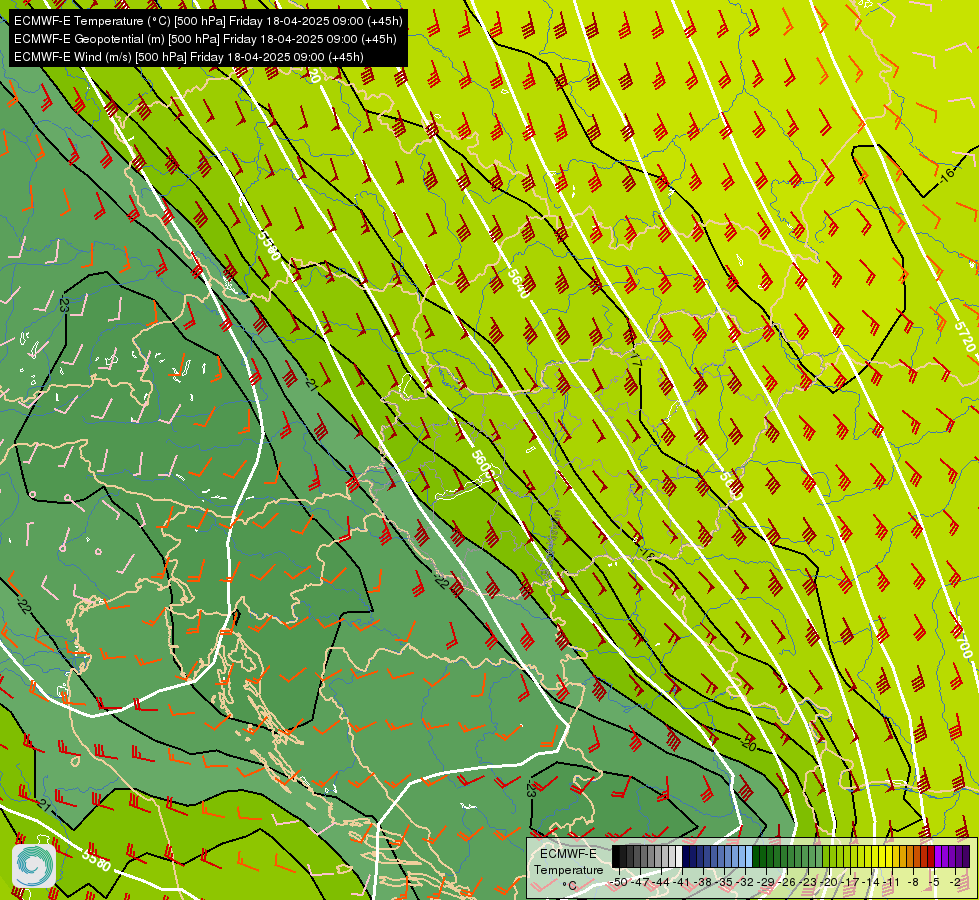Pick the red swatch just before -5
Screen dimensions: 979x900
coord(931,856)
